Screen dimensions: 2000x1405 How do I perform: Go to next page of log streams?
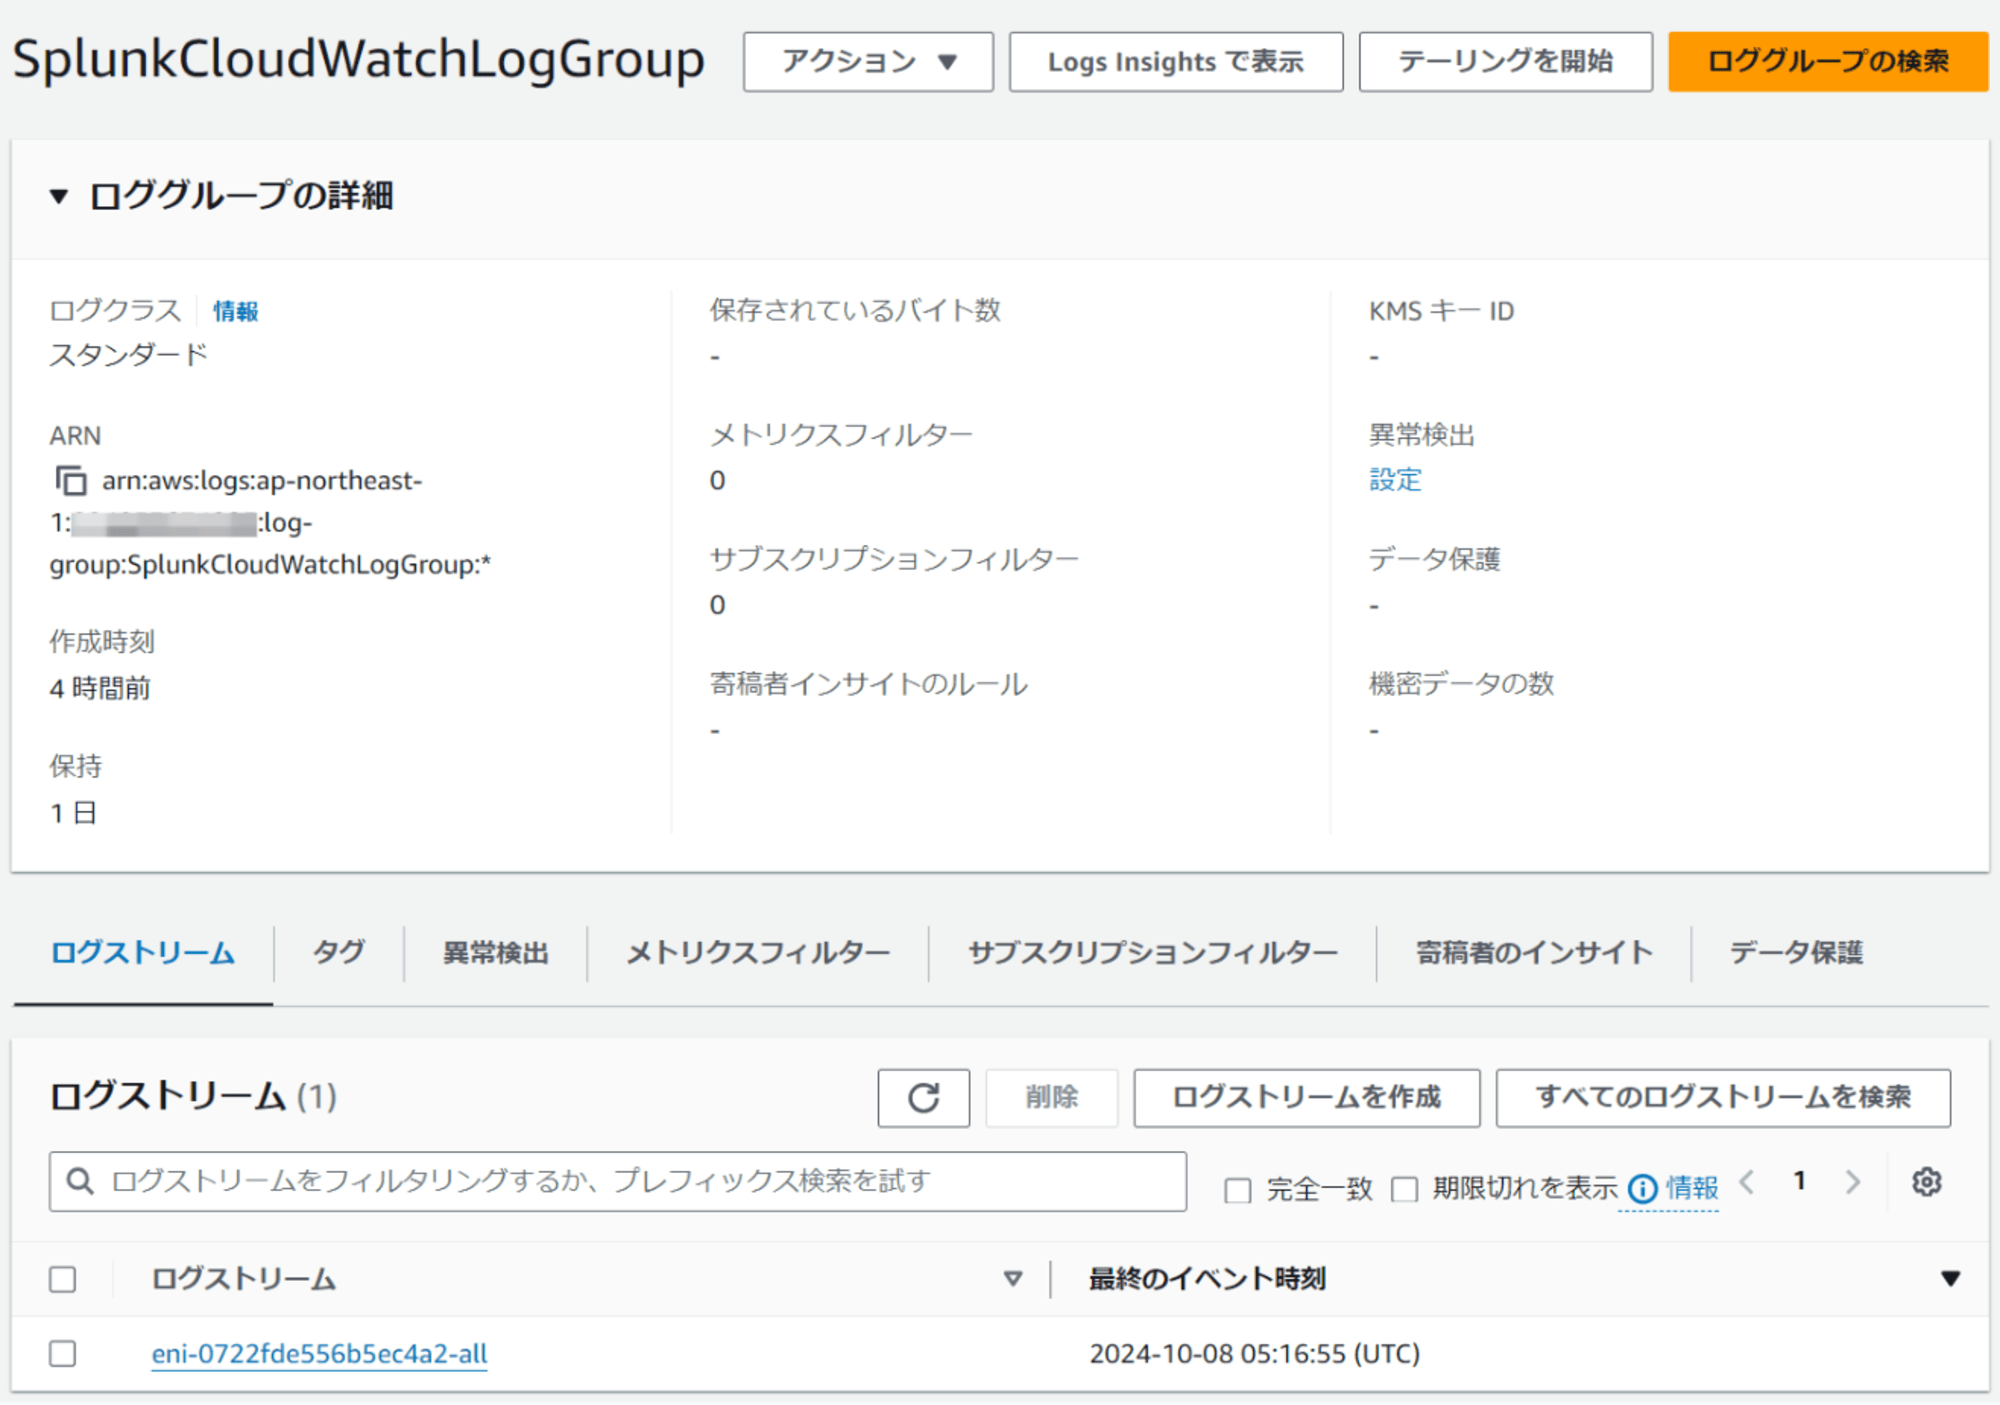coord(1852,1182)
